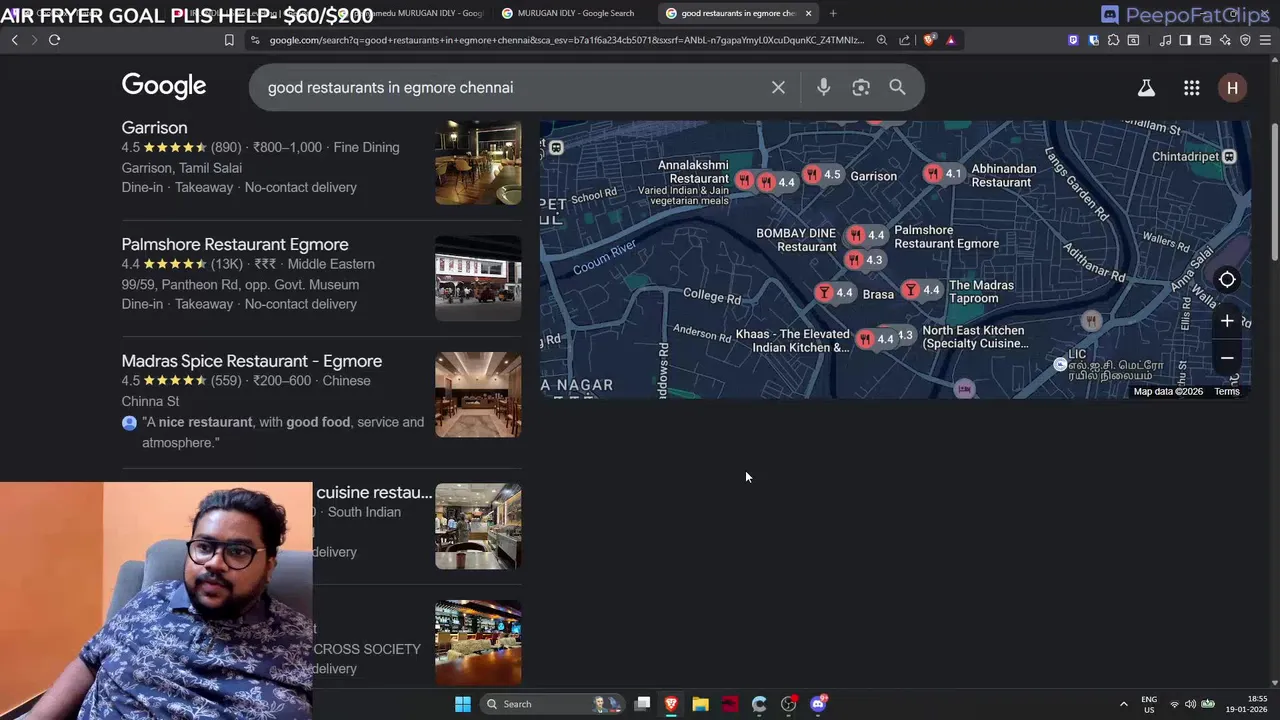
Task: Start voice search via microphone icon
Action: pos(823,87)
